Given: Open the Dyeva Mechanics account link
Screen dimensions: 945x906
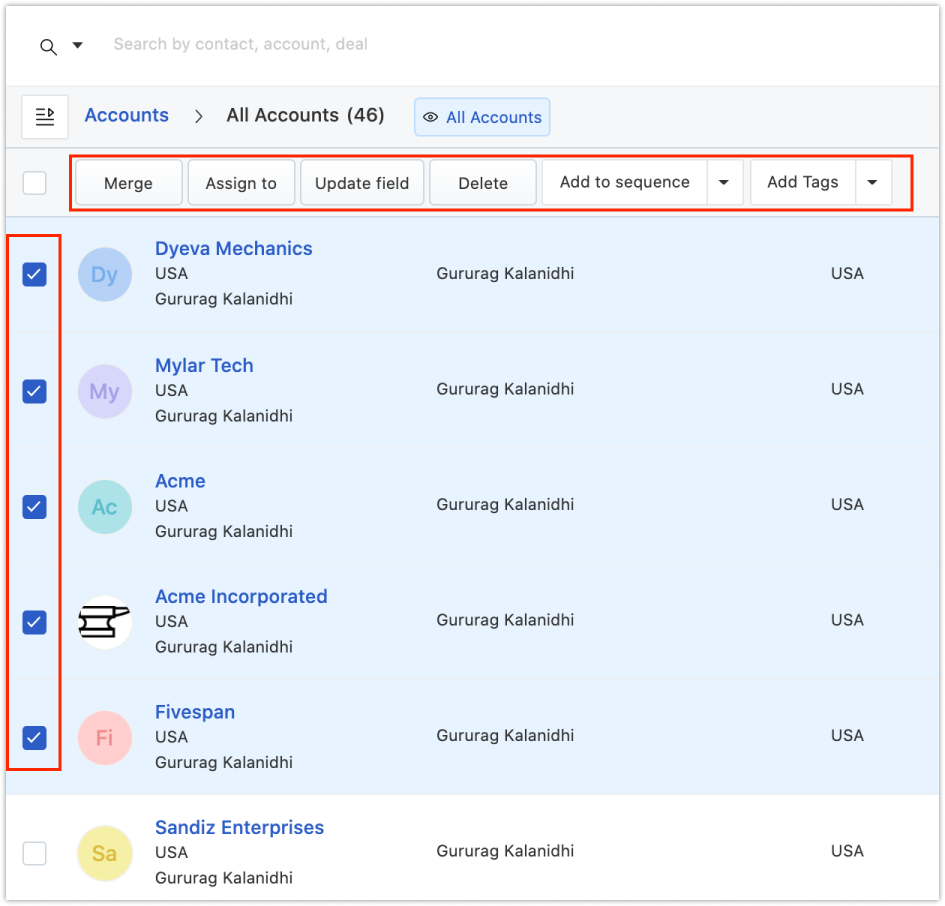Looking at the screenshot, I should tap(234, 248).
